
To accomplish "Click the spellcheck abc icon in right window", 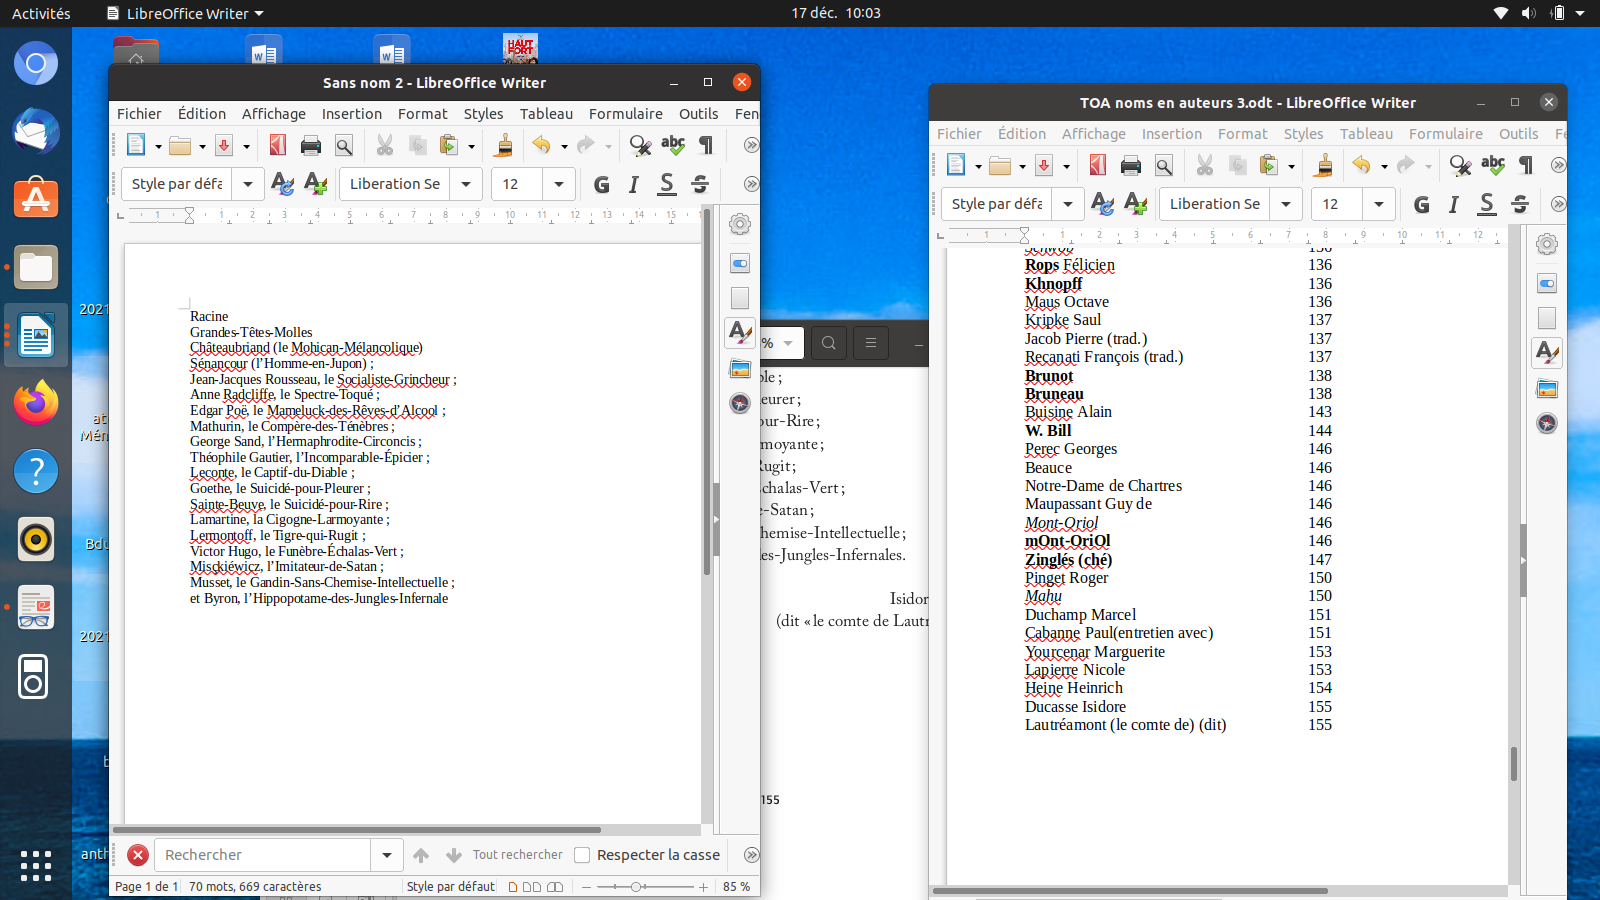I will tap(1493, 166).
